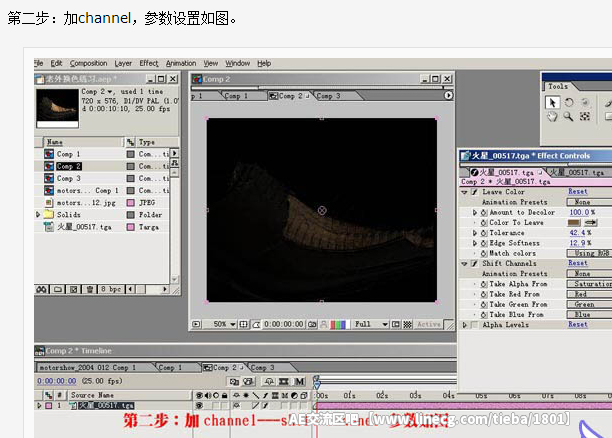The width and height of the screenshot is (612, 438).
Task: Toggle the Shy layers button in timeline
Action: [269, 381]
